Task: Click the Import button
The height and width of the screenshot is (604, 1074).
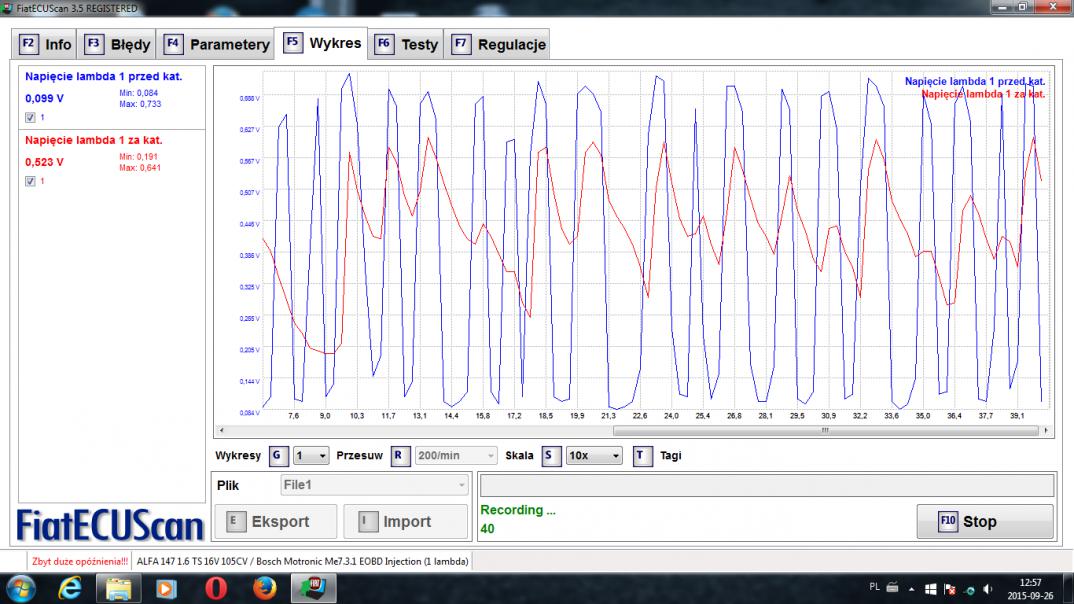Action: pos(405,522)
